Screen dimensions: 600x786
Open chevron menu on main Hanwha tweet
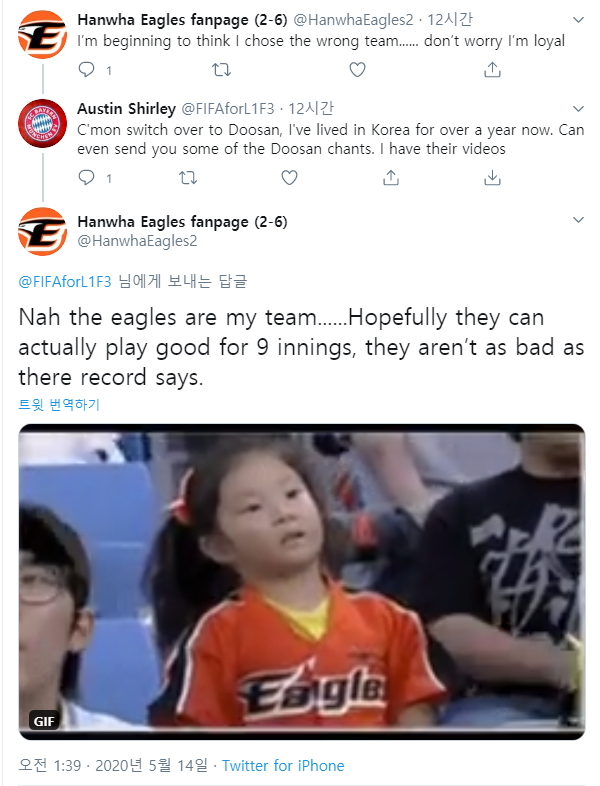point(578,220)
